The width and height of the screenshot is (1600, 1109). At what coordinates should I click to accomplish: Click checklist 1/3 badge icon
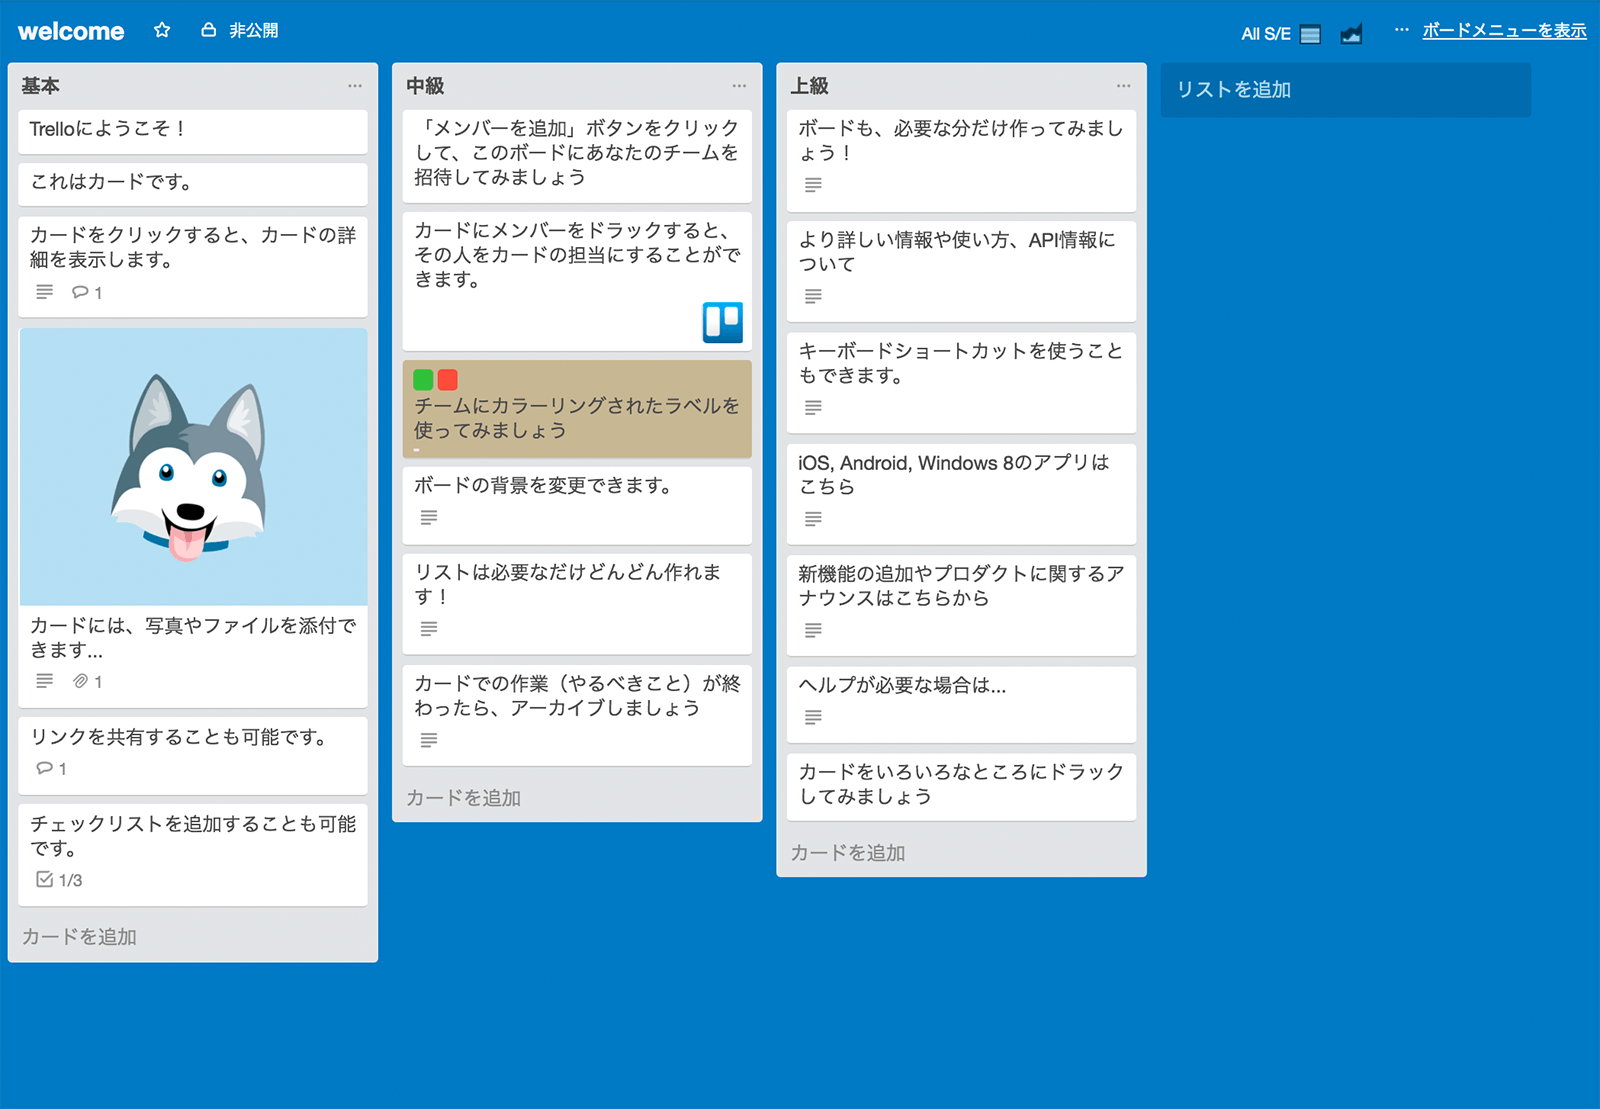(x=45, y=879)
